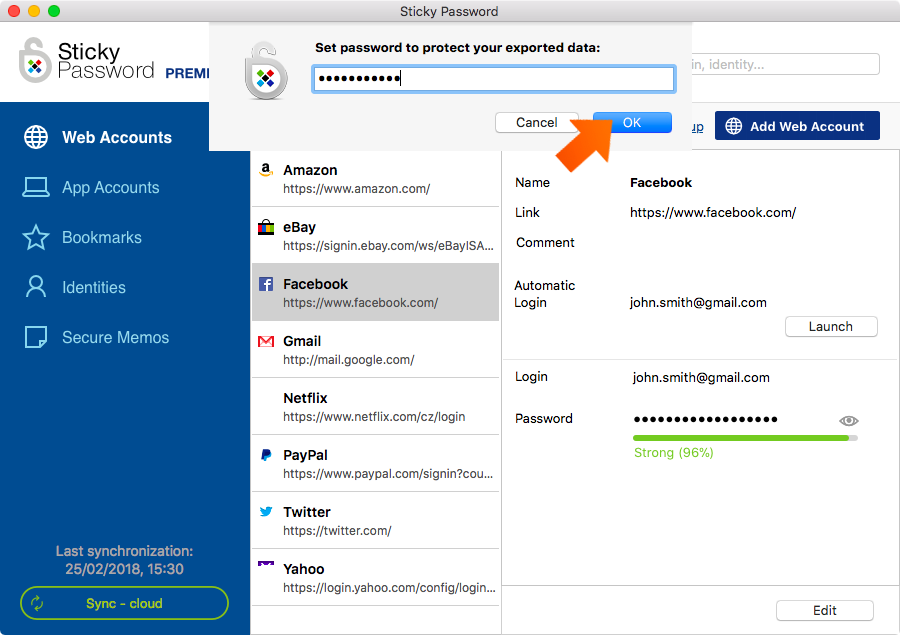This screenshot has width=900, height=635.
Task: Click the globe icon on Add Web Account
Action: click(734, 126)
